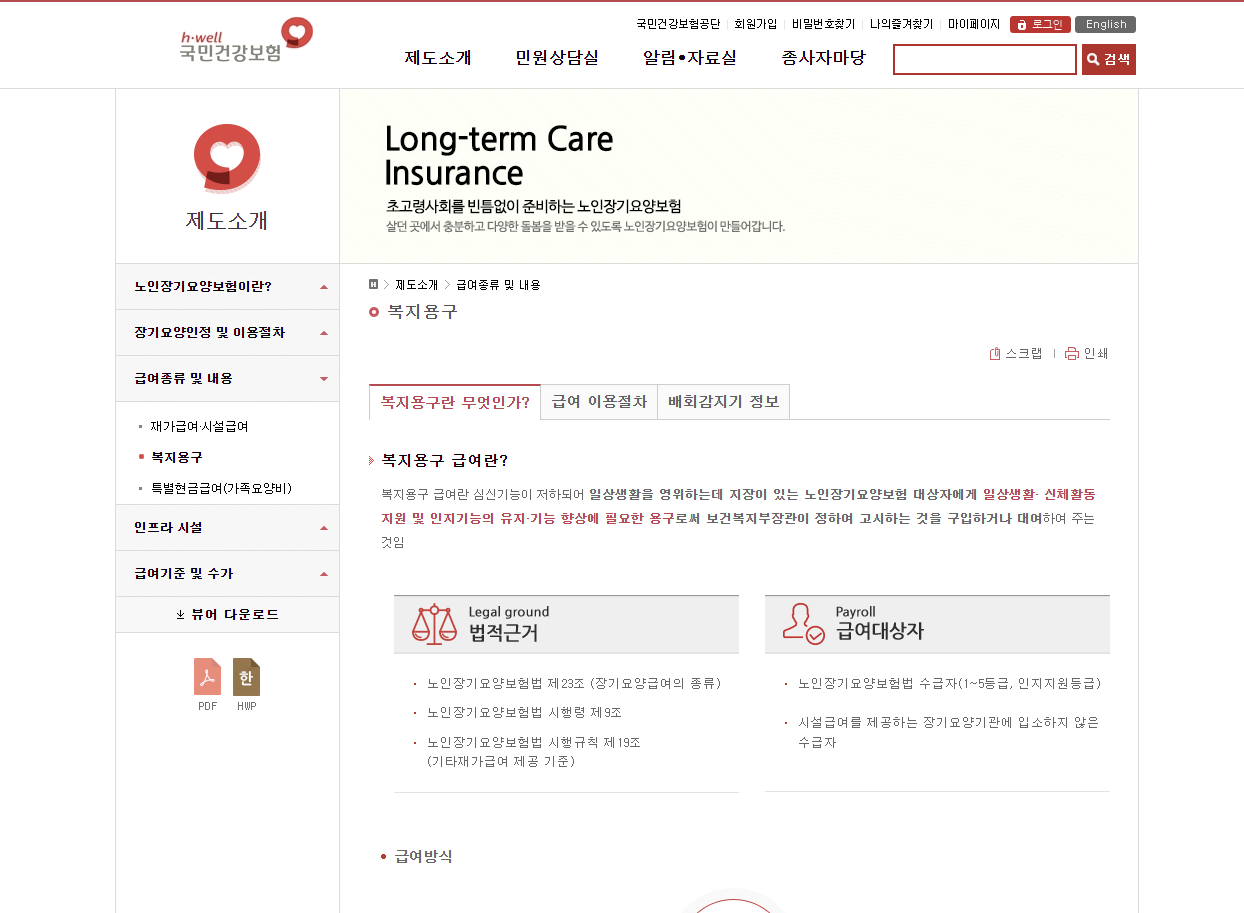Image resolution: width=1244 pixels, height=913 pixels.
Task: Switch to the 배회감지기 정보 tab
Action: (723, 401)
